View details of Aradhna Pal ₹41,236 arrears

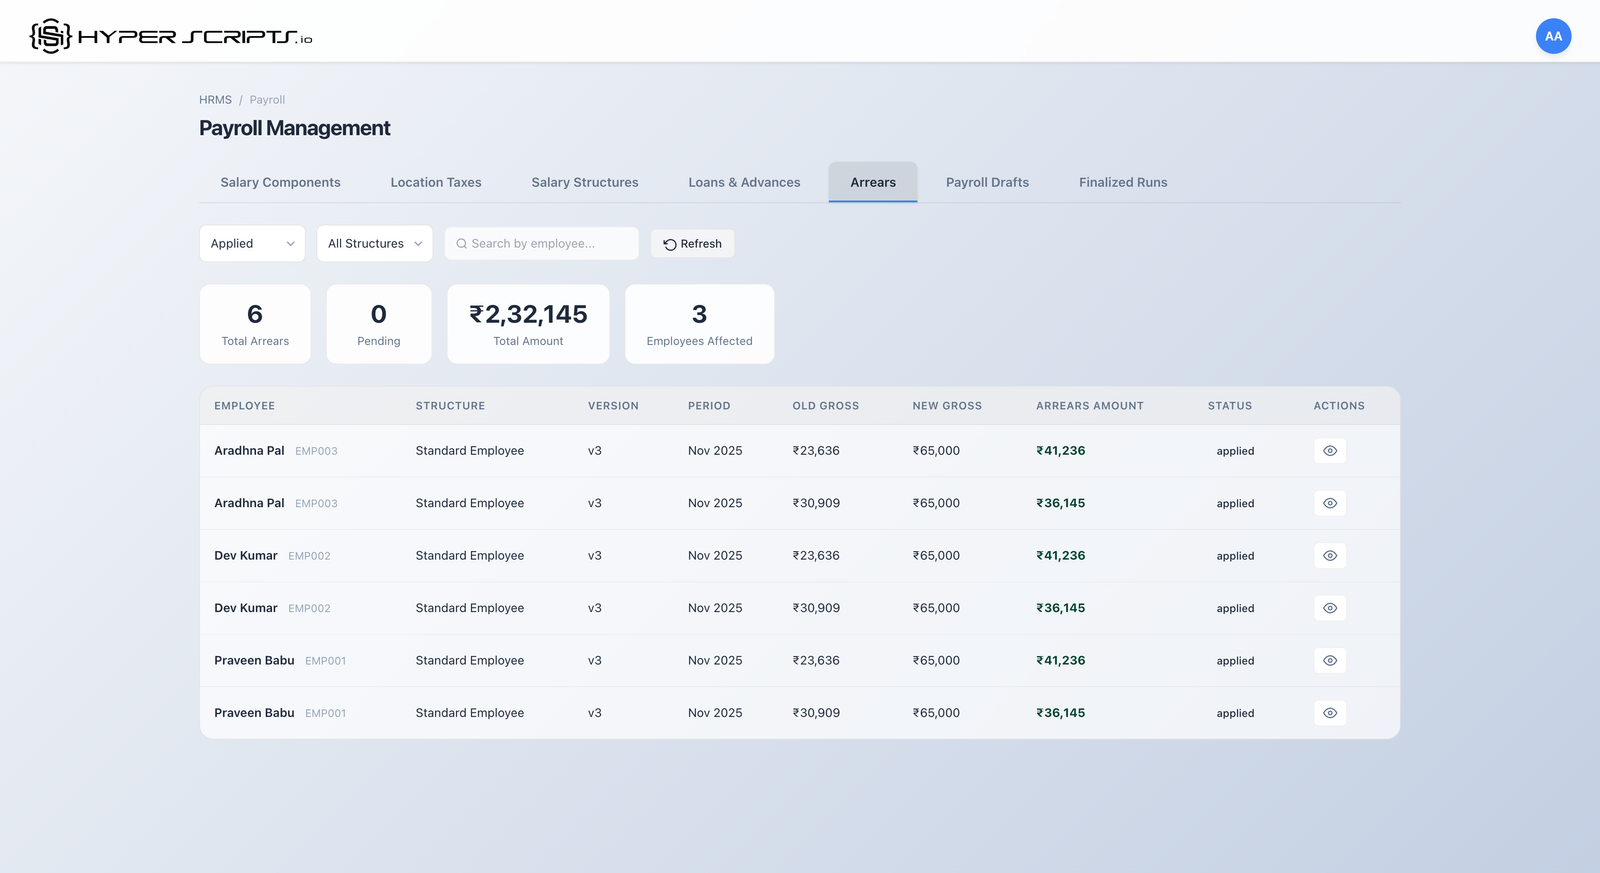click(x=1329, y=451)
